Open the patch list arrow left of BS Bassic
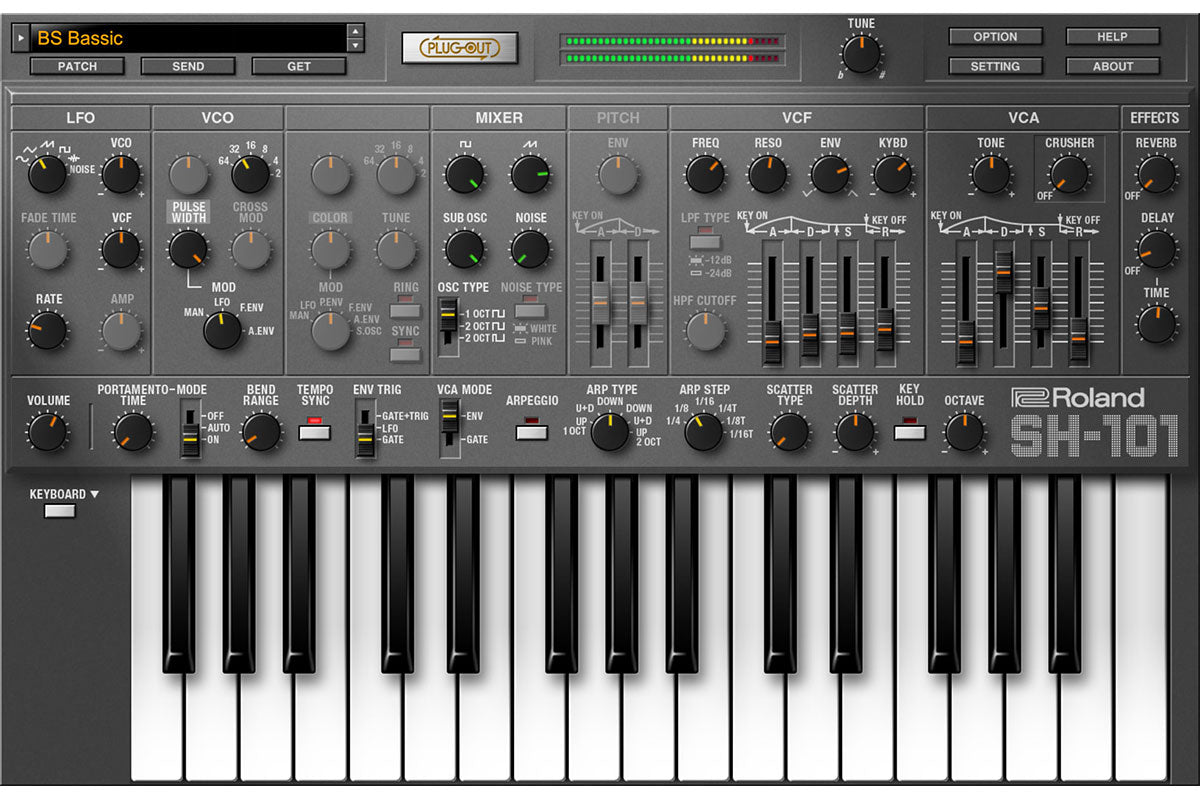 (x=20, y=39)
